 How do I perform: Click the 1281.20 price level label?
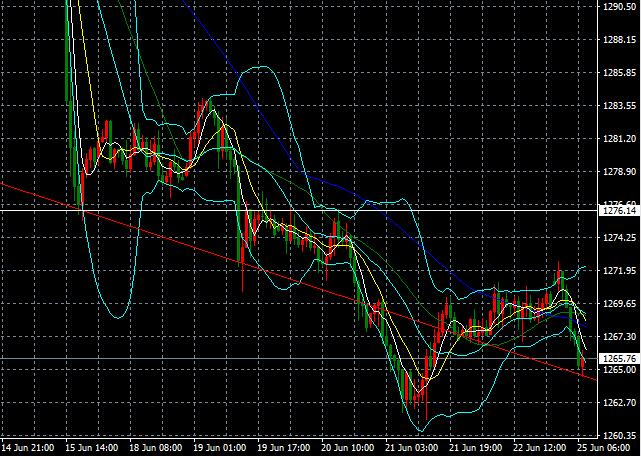619,139
